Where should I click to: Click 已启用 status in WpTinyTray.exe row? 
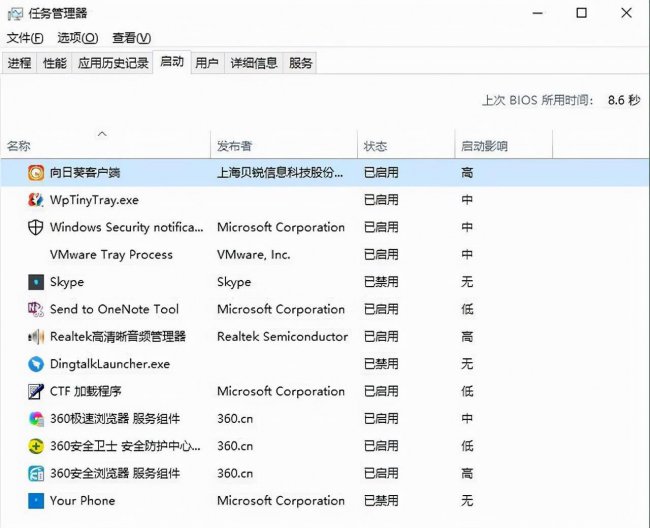(x=381, y=200)
